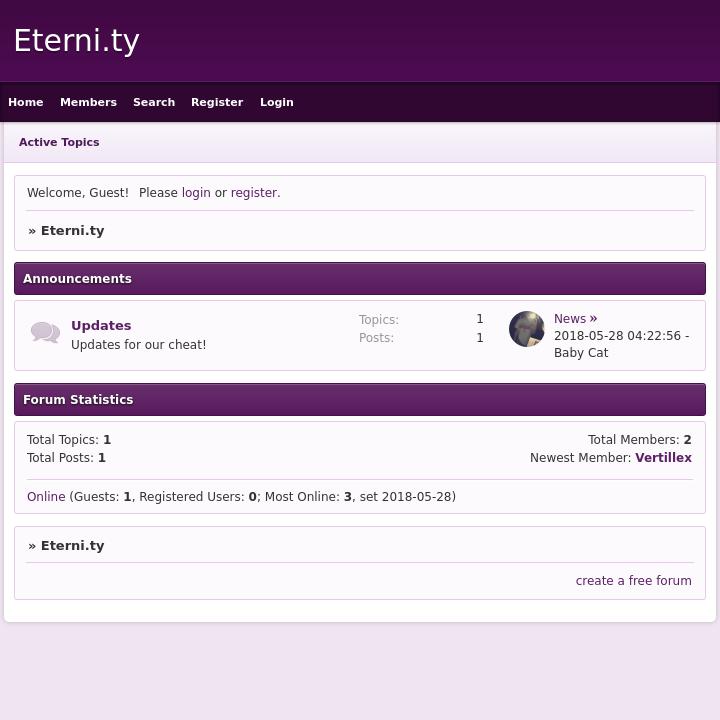Click the Online users link

coord(46,497)
